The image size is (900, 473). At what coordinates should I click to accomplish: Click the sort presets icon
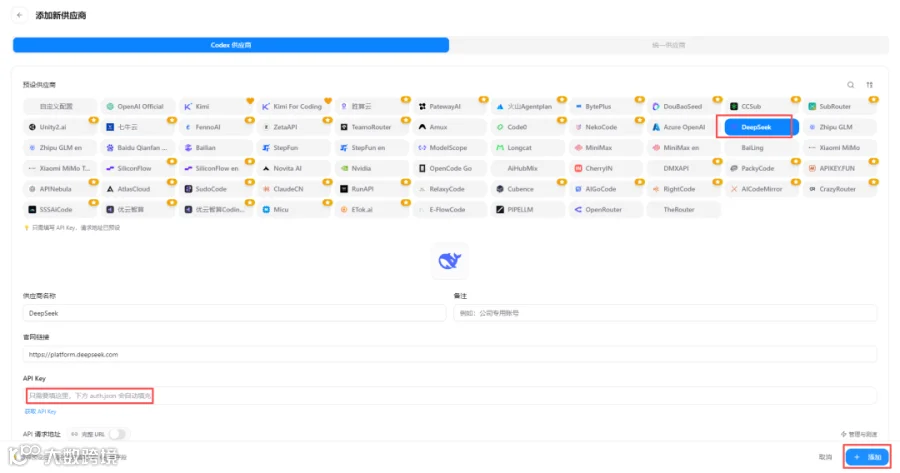point(870,85)
